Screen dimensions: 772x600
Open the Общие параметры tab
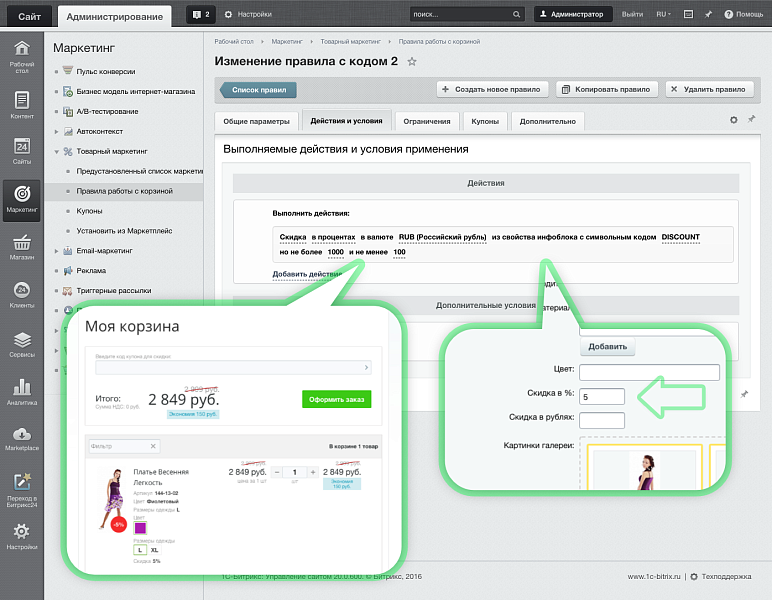pos(256,121)
